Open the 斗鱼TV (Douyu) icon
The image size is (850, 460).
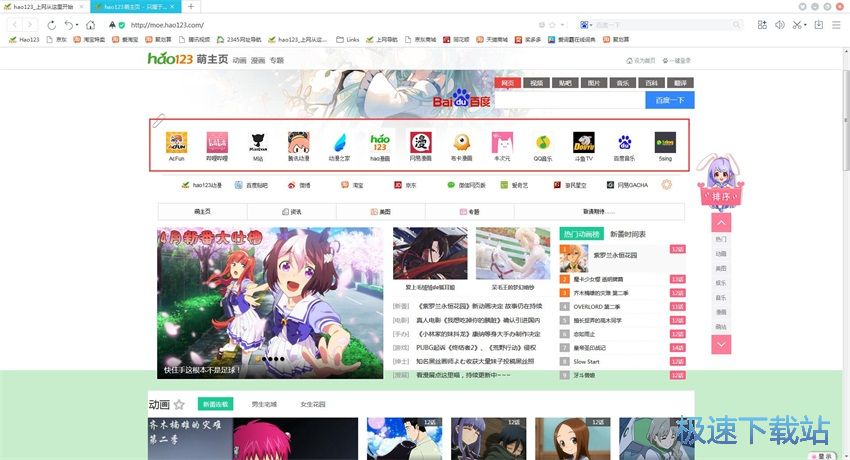coord(584,142)
